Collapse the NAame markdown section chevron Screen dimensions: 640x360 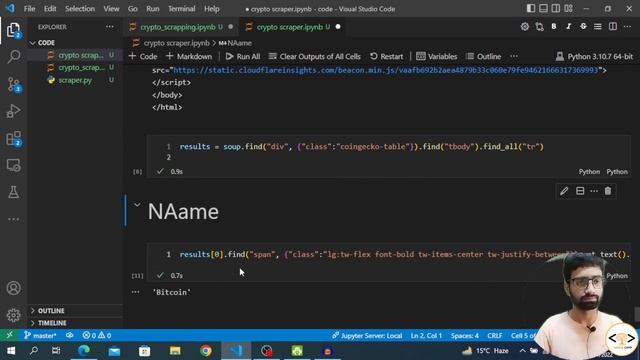click(137, 205)
